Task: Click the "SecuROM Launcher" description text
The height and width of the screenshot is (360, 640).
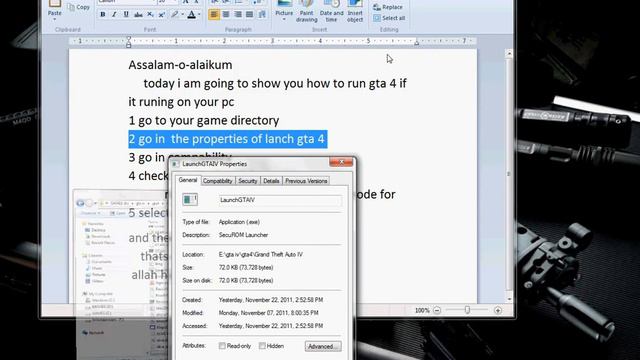Action: pyautogui.click(x=243, y=235)
